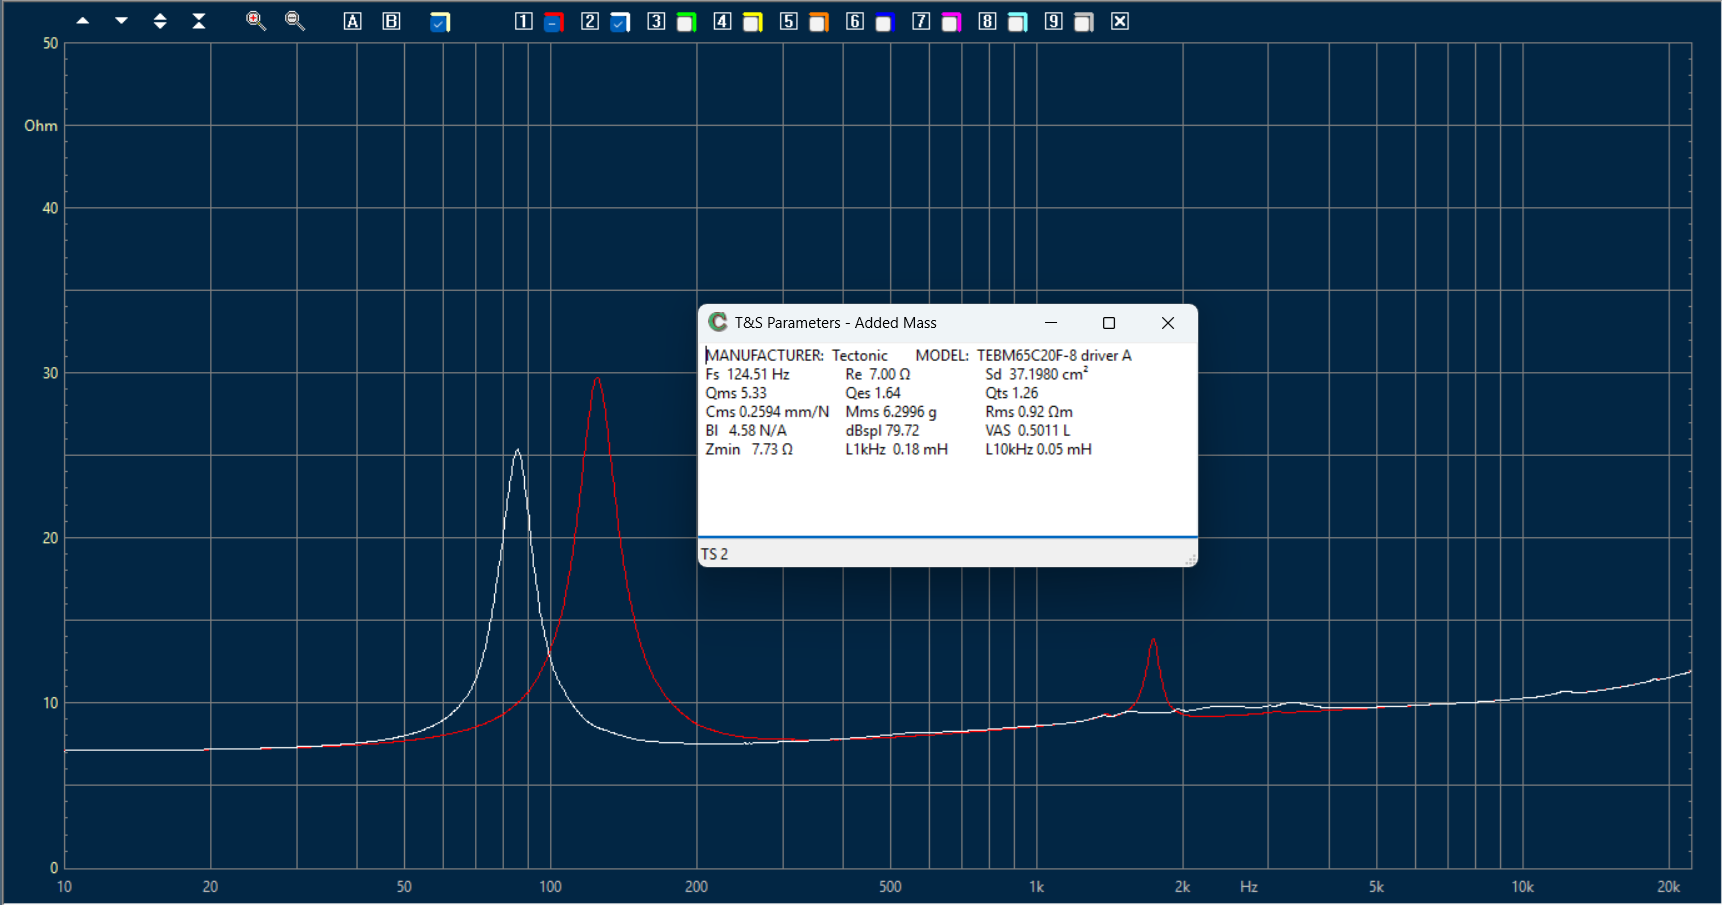
Task: Click the Cms 0.2594 mm/N value
Action: coord(767,412)
